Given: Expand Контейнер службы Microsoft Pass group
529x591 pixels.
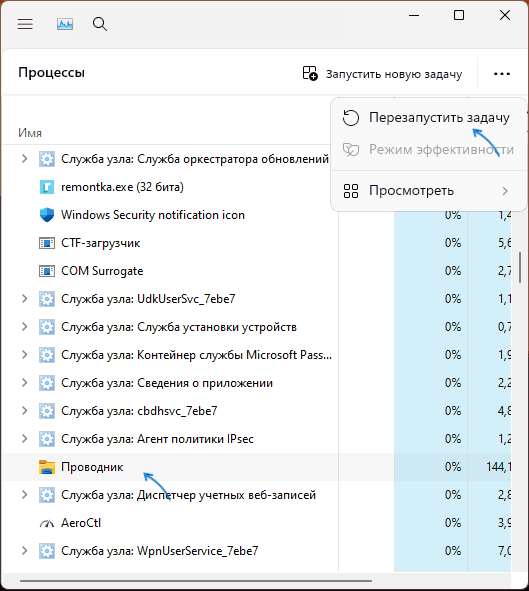Looking at the screenshot, I should point(24,355).
